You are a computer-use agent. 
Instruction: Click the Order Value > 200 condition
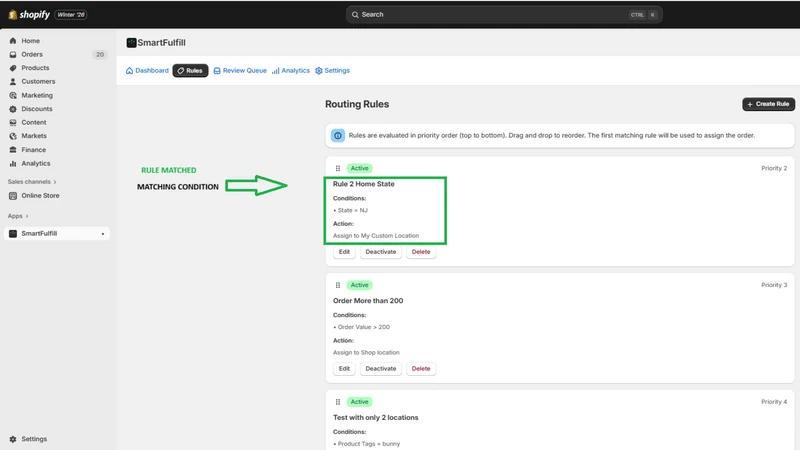pos(362,327)
